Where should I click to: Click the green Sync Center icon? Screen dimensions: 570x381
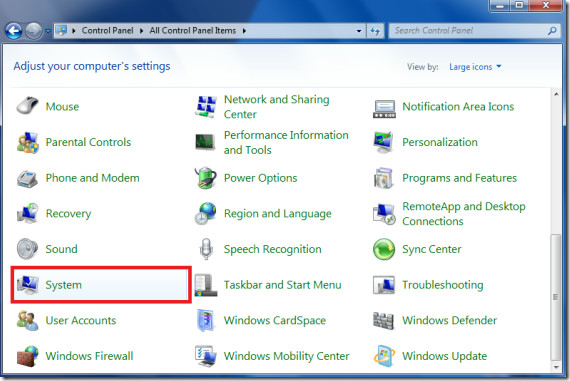pyautogui.click(x=384, y=249)
